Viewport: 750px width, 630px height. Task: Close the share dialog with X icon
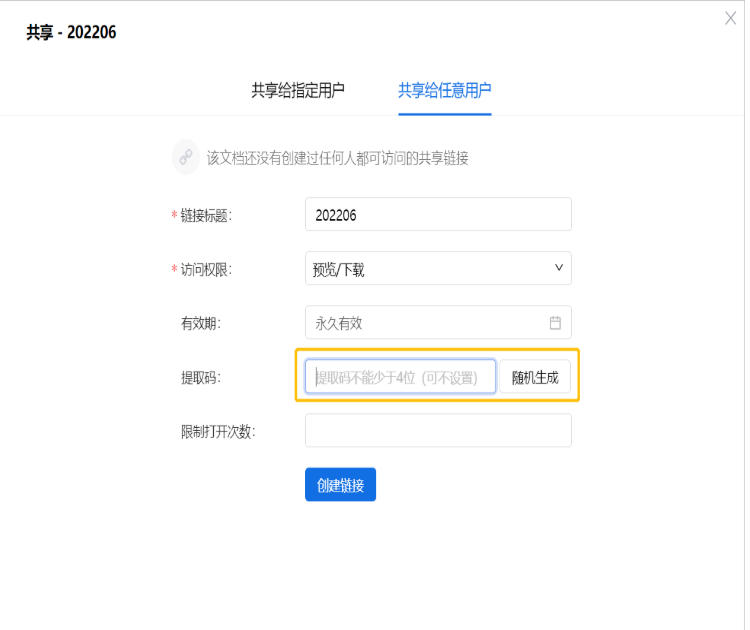point(730,18)
